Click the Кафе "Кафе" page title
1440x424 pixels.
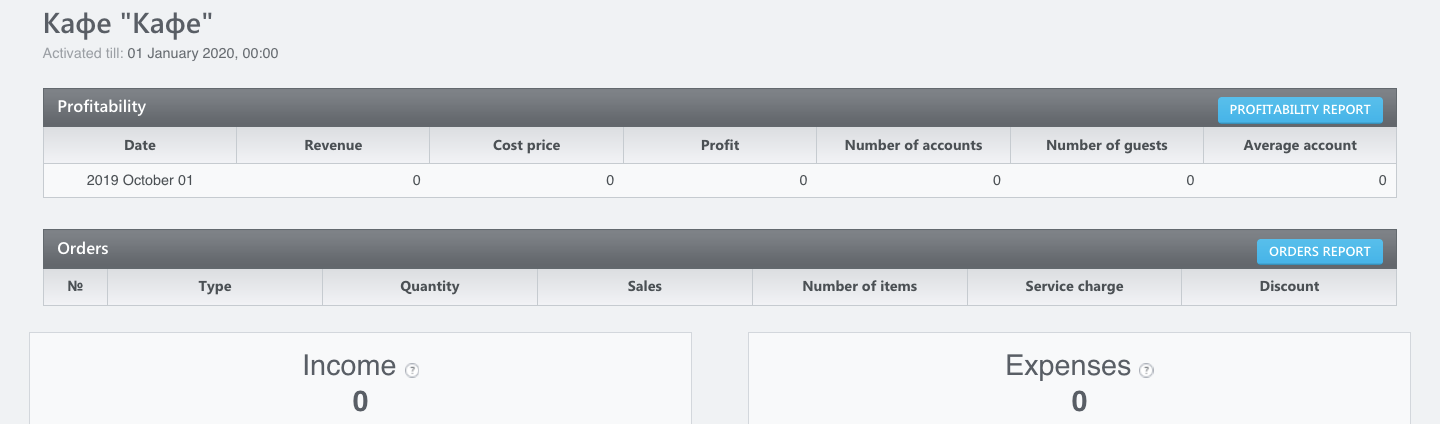click(x=128, y=23)
